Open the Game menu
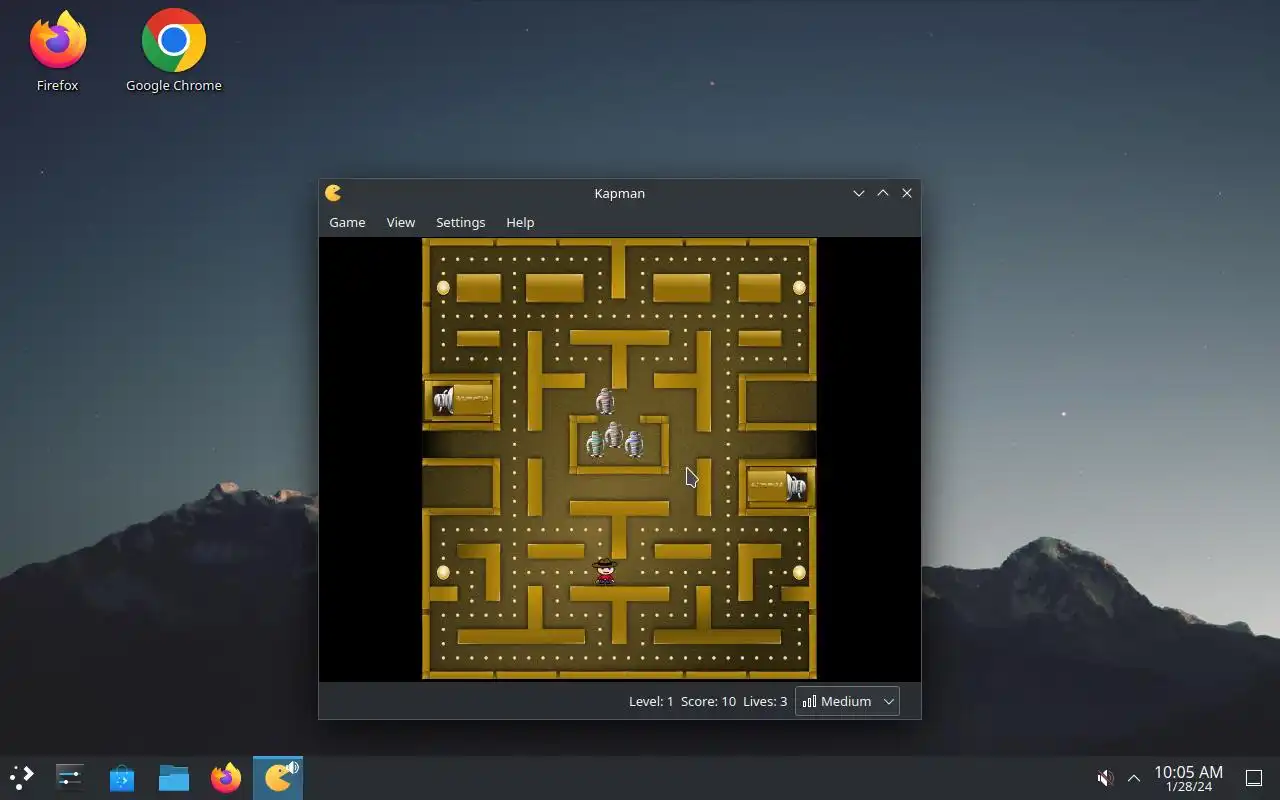The width and height of the screenshot is (1280, 800). pyautogui.click(x=347, y=222)
